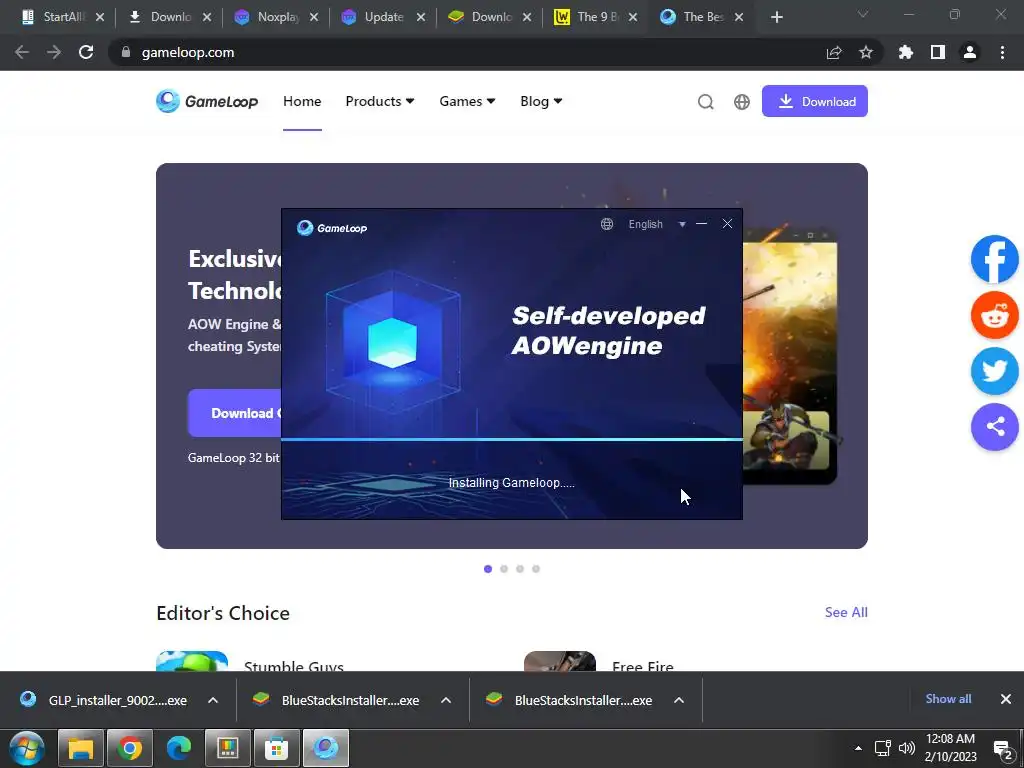Open the English language dropdown in installer
The image size is (1024, 768).
[x=656, y=224]
